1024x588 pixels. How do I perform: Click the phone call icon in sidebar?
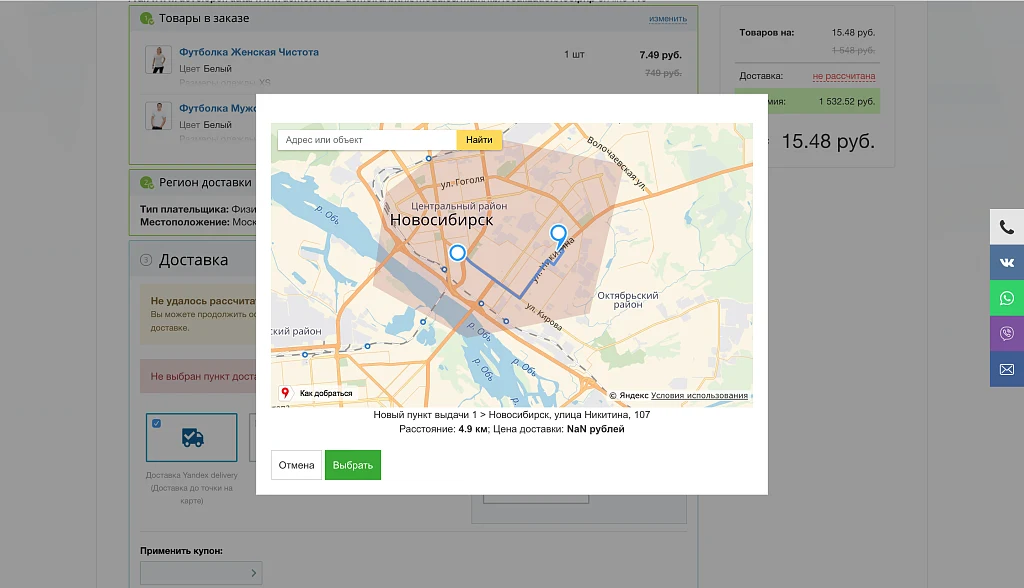pos(1006,227)
